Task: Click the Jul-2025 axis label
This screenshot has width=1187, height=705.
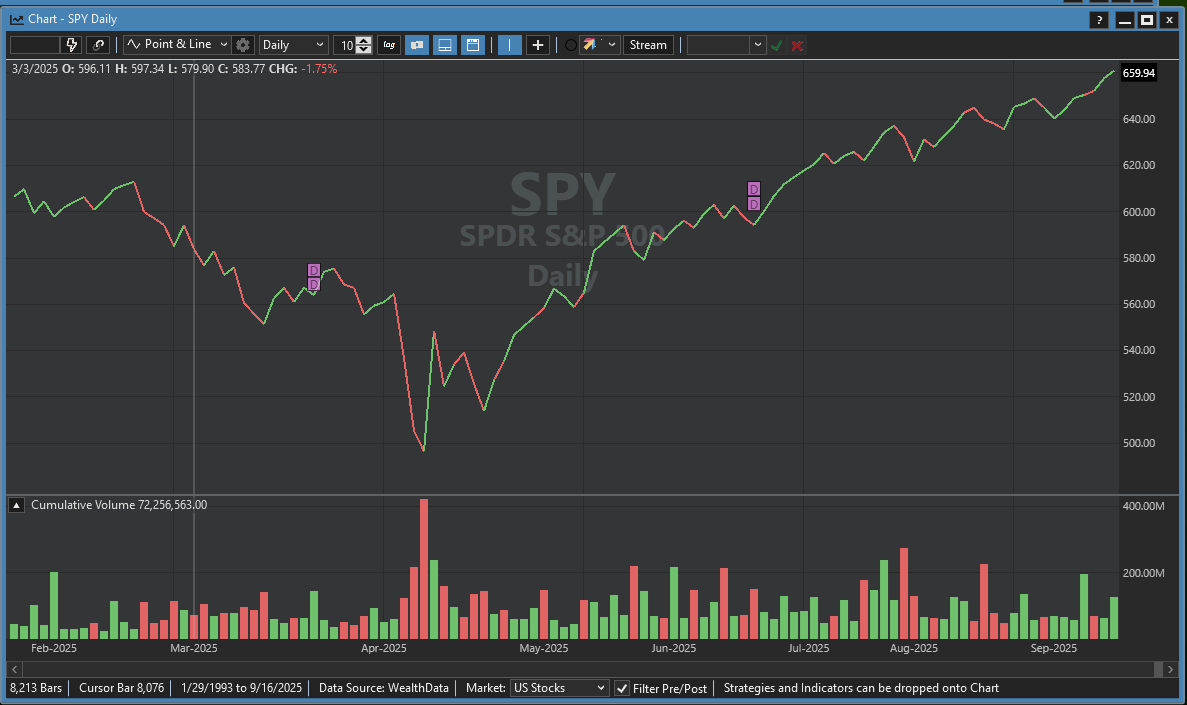Action: point(808,648)
